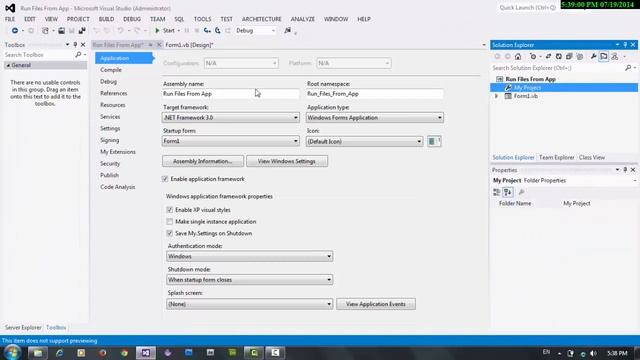This screenshot has width=640, height=360.
Task: Toggle Preview Selected Items icon
Action: click(604, 56)
